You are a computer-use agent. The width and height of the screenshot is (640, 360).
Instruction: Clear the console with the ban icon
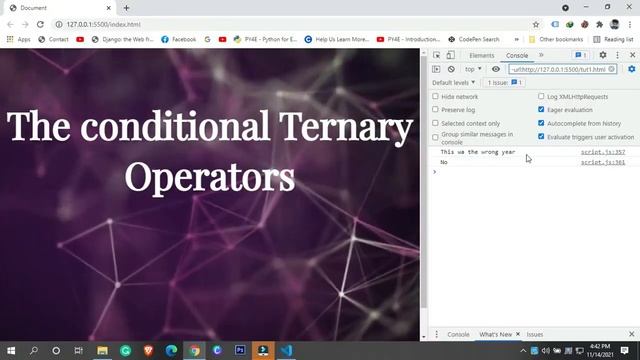(451, 69)
